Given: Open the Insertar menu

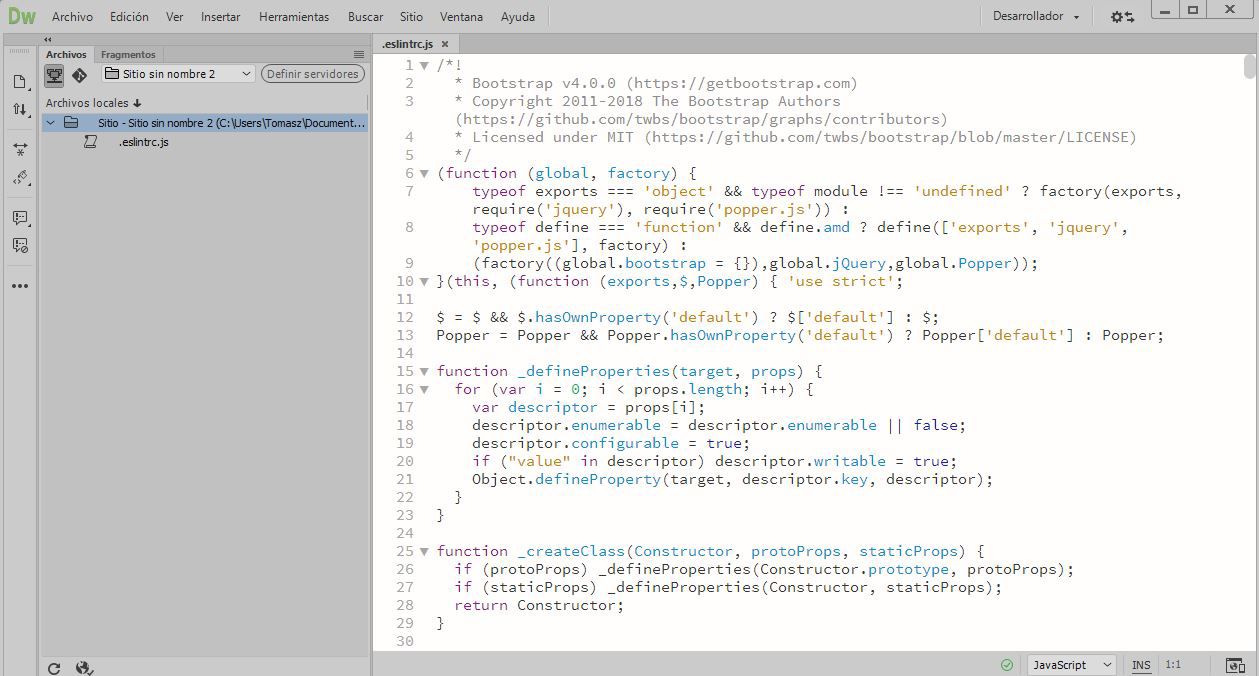Looking at the screenshot, I should [x=220, y=16].
